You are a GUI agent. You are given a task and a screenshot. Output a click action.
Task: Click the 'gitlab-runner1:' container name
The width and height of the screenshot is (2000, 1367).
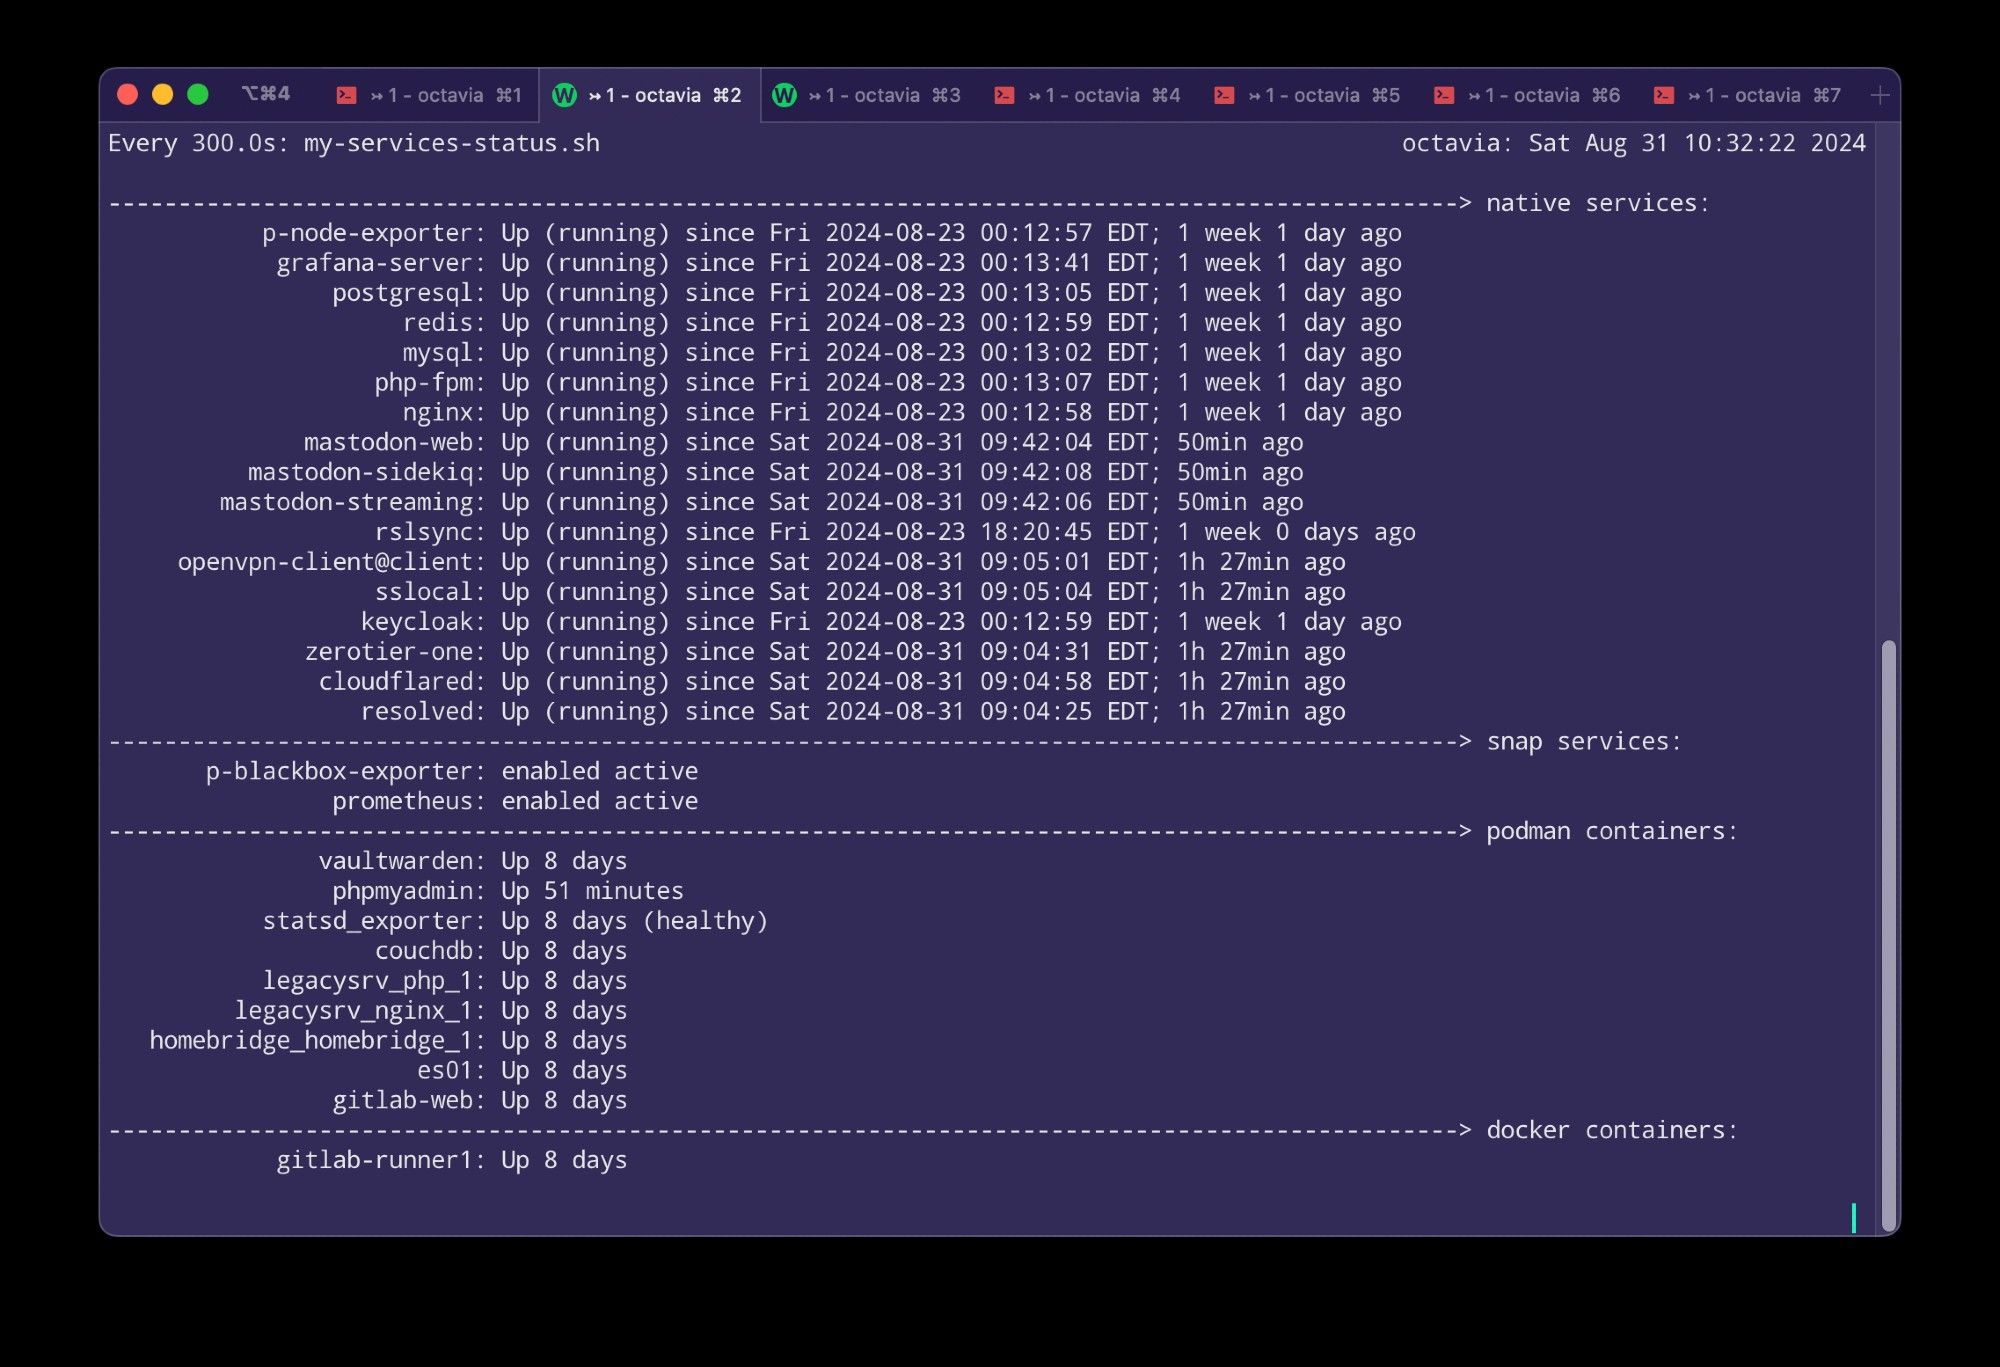pos(381,1160)
